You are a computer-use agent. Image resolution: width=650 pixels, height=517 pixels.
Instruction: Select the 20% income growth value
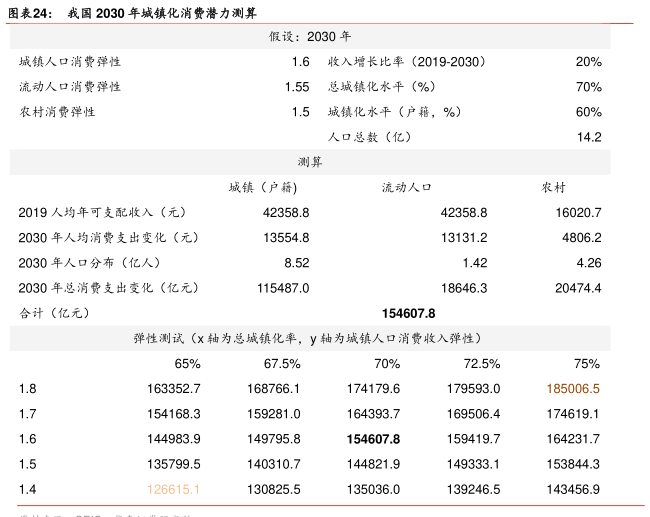588,62
